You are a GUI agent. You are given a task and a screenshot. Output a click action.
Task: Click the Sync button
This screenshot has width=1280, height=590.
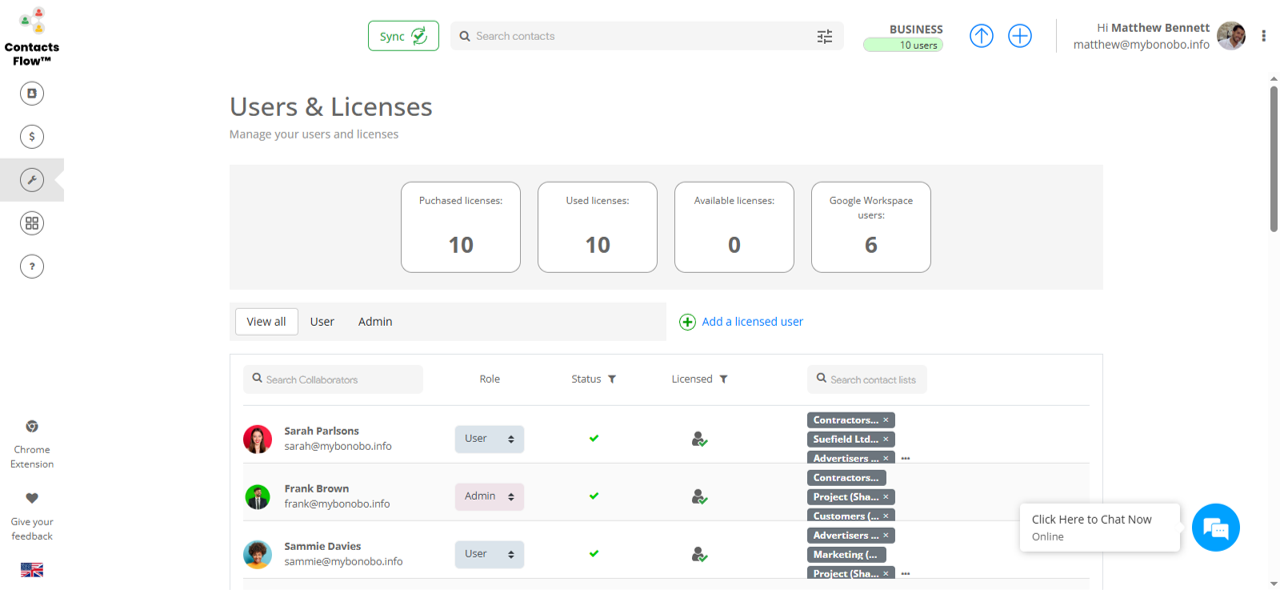point(403,36)
